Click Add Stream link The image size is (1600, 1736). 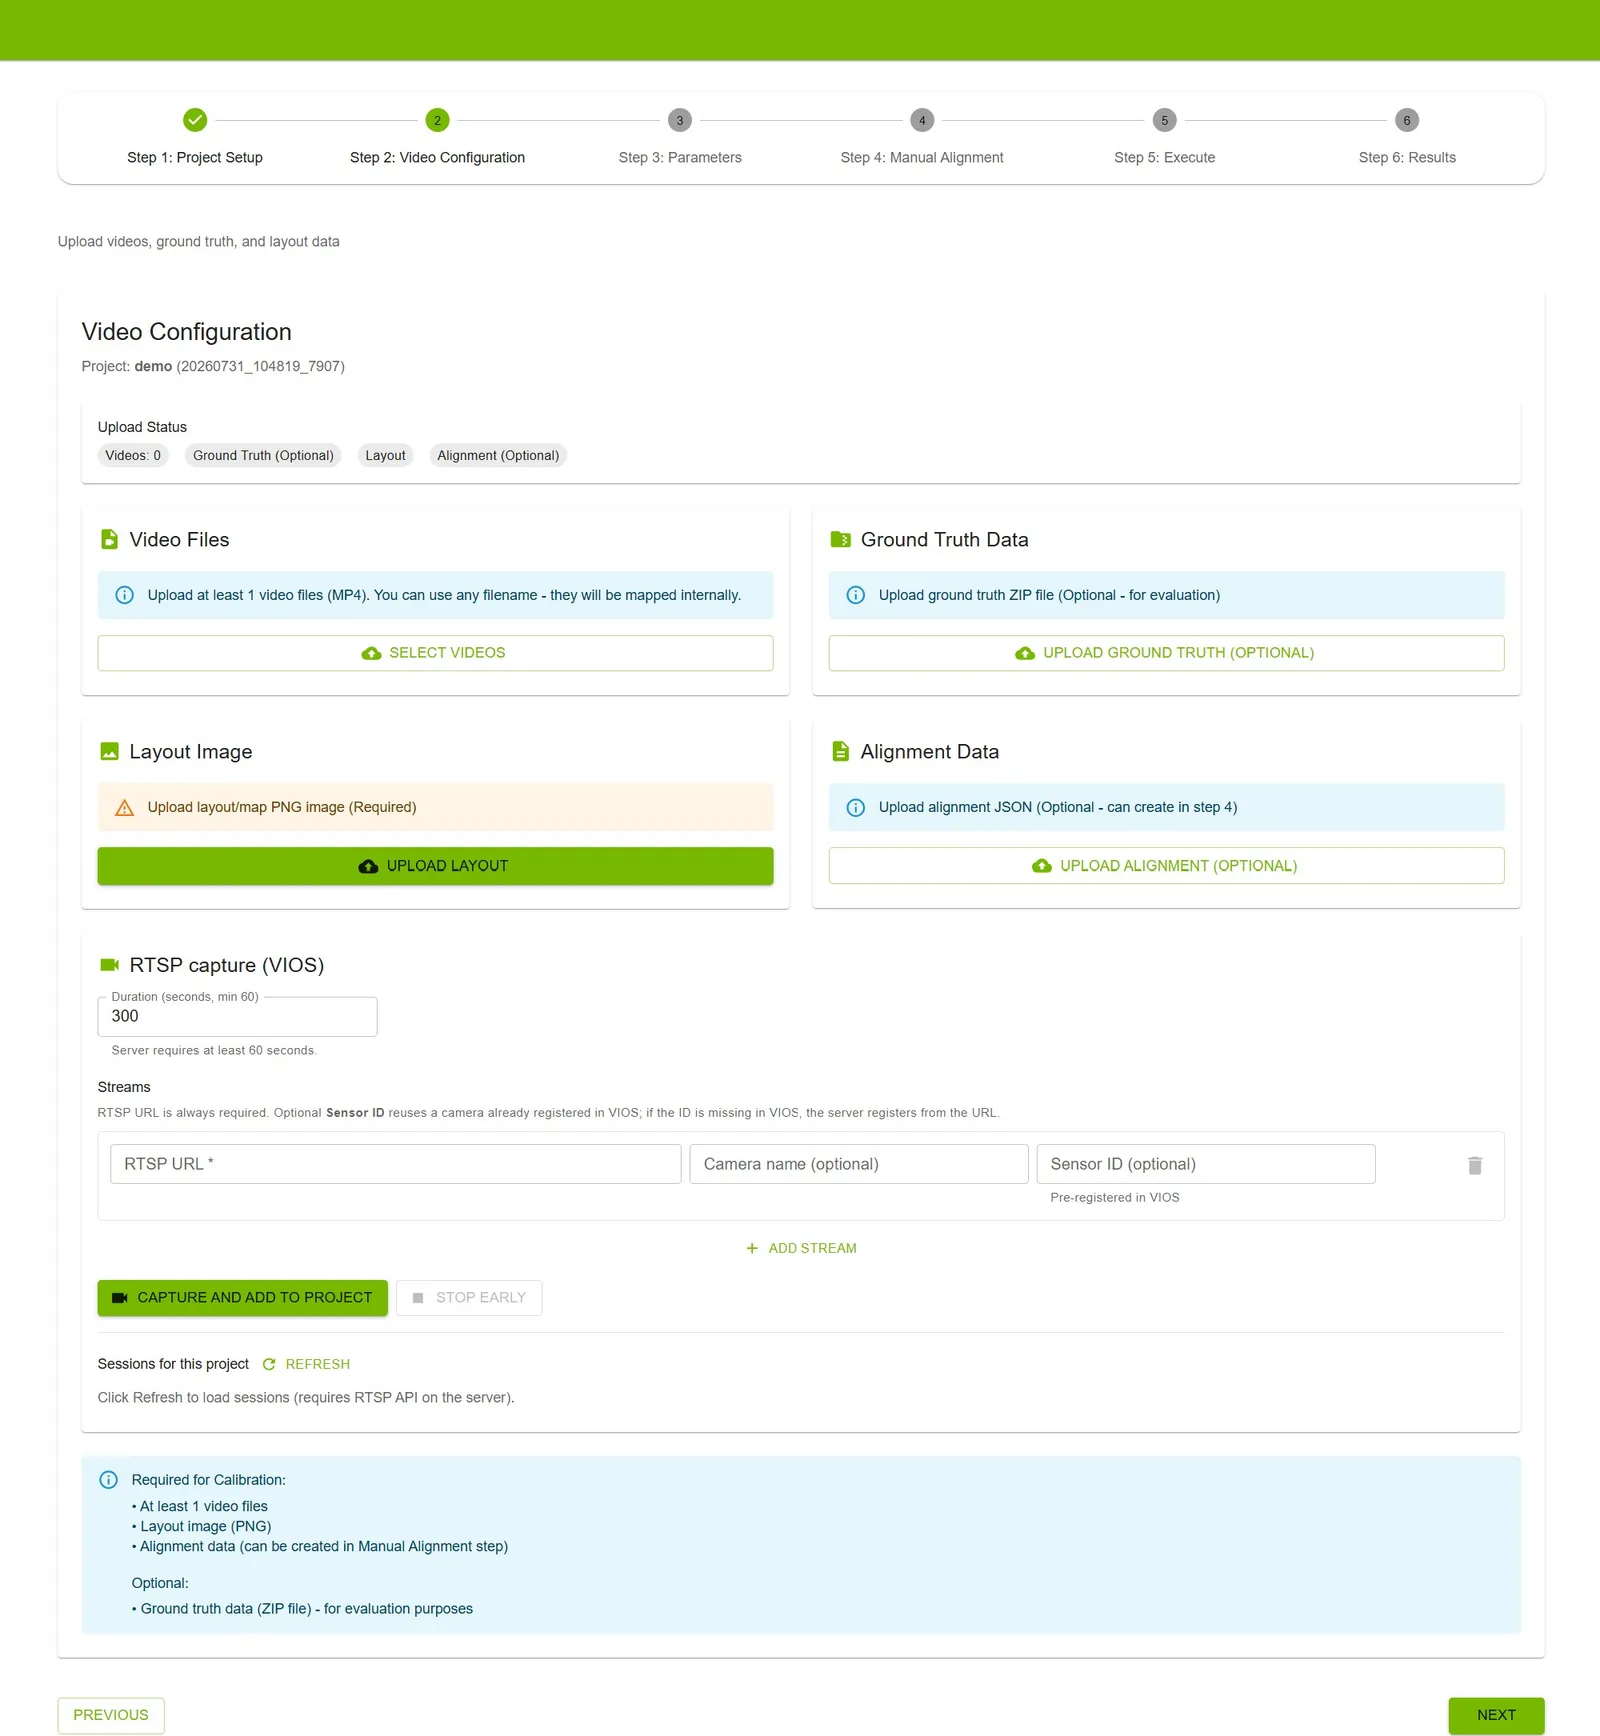click(801, 1248)
